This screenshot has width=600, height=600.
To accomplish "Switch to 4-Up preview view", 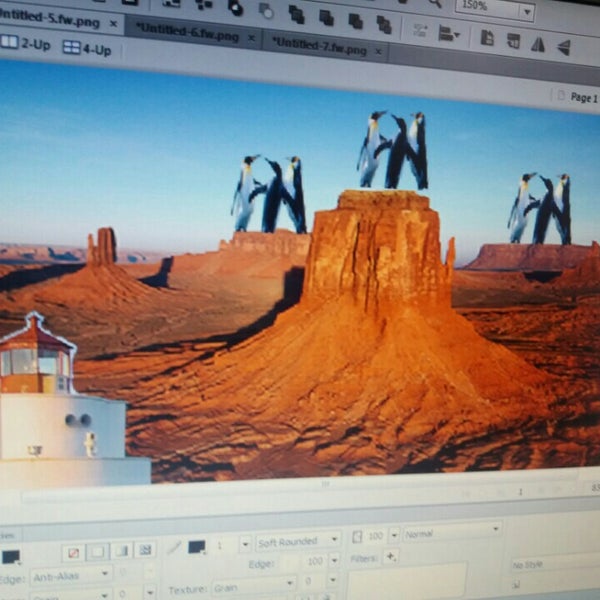I will click(x=87, y=49).
